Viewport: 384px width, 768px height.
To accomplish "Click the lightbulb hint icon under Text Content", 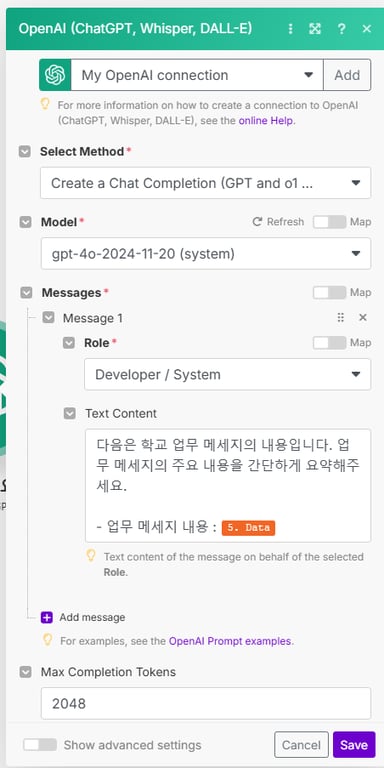I will [x=91, y=555].
